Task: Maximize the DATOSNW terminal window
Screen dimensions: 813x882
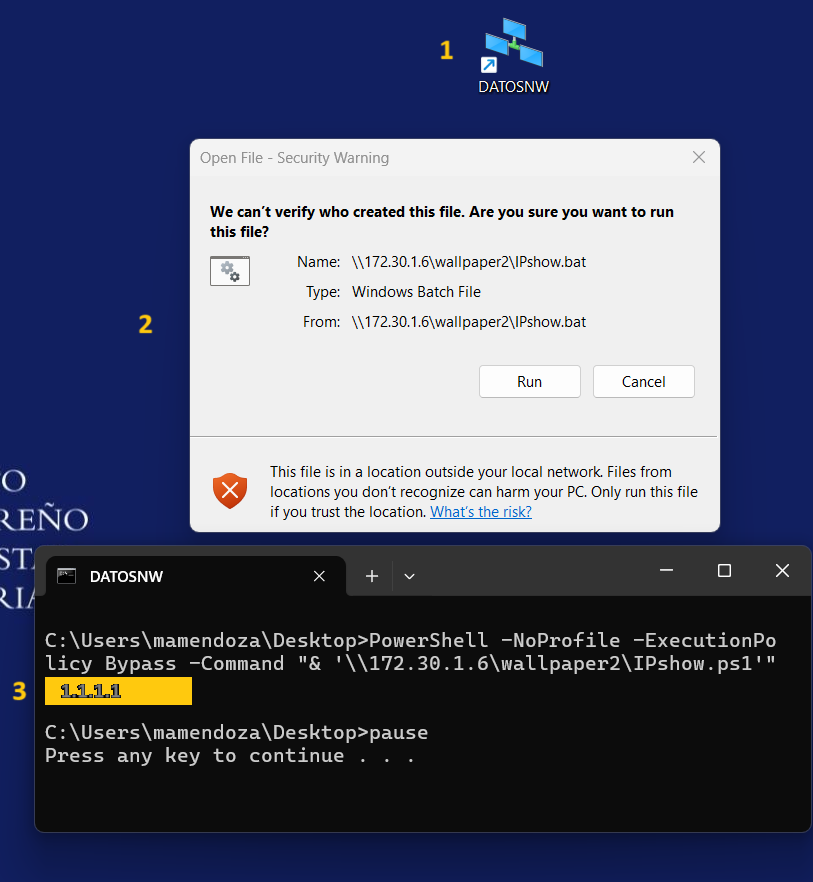Action: [x=724, y=571]
